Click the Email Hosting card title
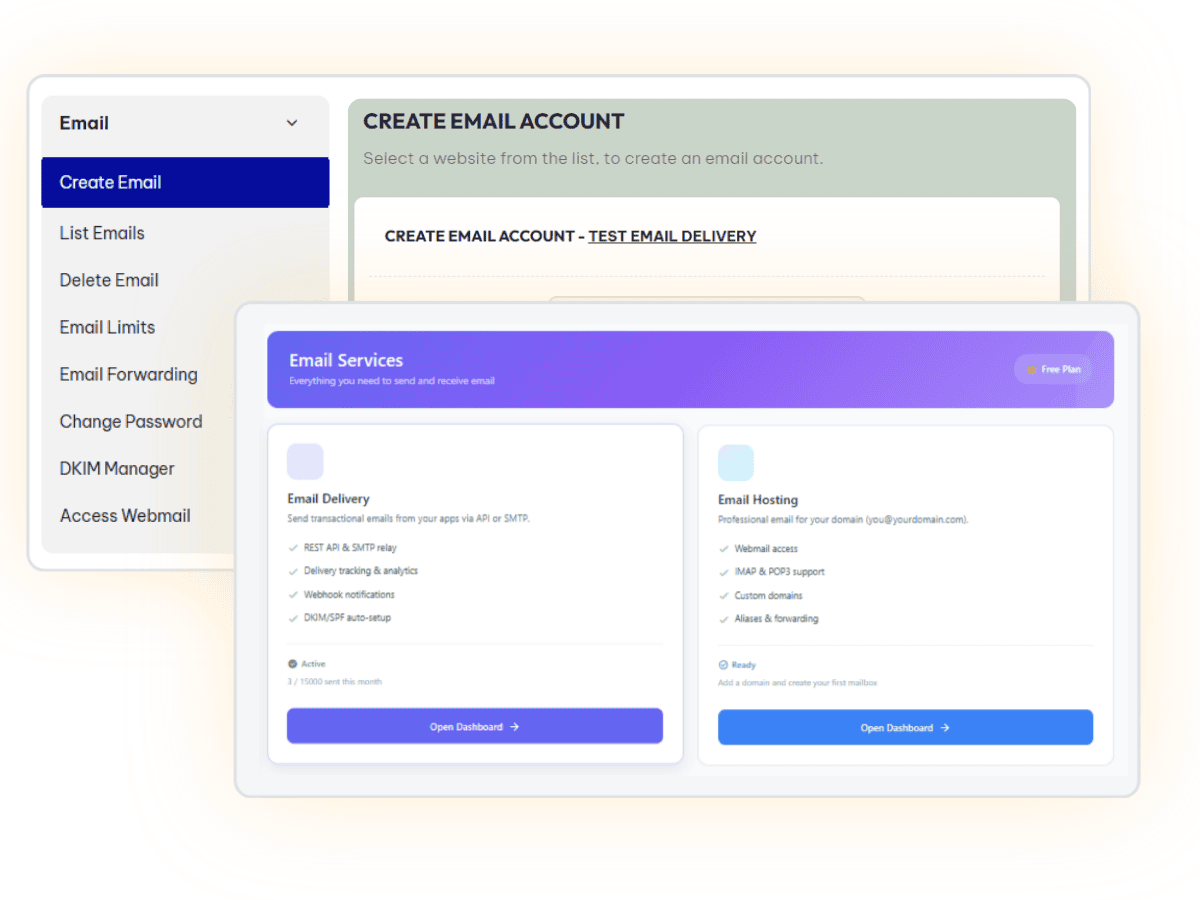This screenshot has height=900, width=1200. point(758,499)
